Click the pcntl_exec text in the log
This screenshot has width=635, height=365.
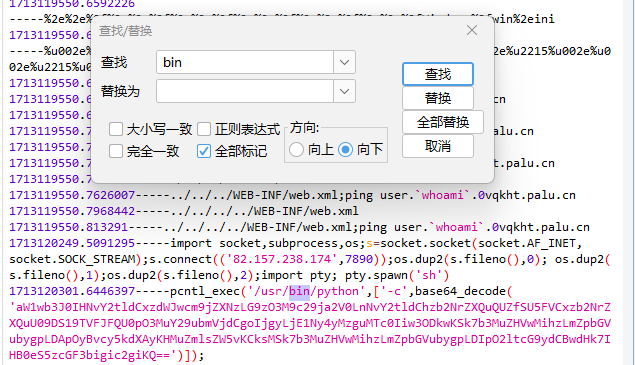(205, 291)
